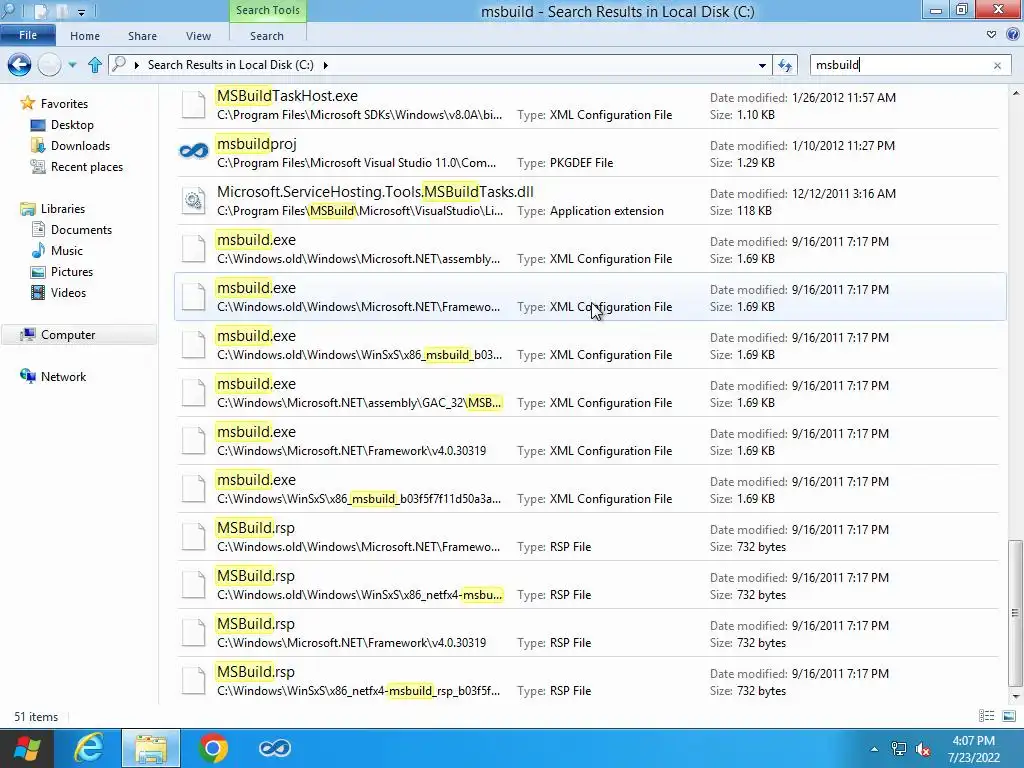Click the quick access new folder icon
Screen dimensions: 1024x768
[x=63, y=11]
